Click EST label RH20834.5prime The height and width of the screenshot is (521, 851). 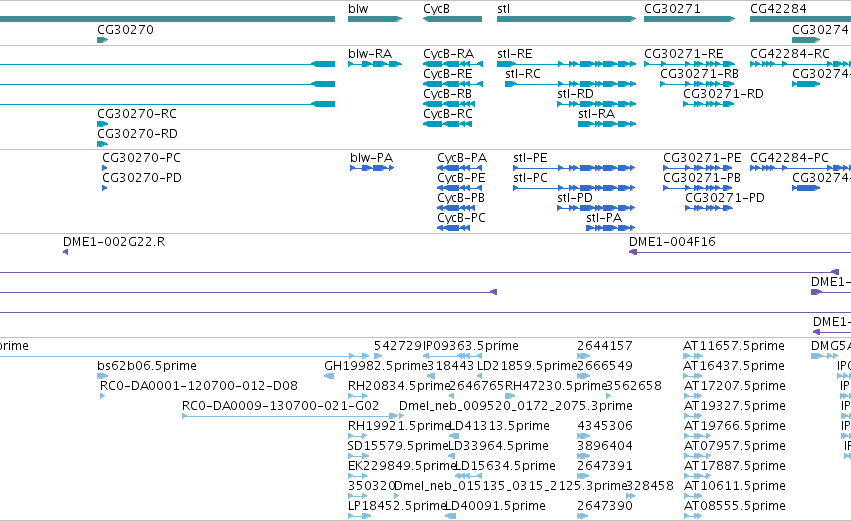[x=399, y=386]
